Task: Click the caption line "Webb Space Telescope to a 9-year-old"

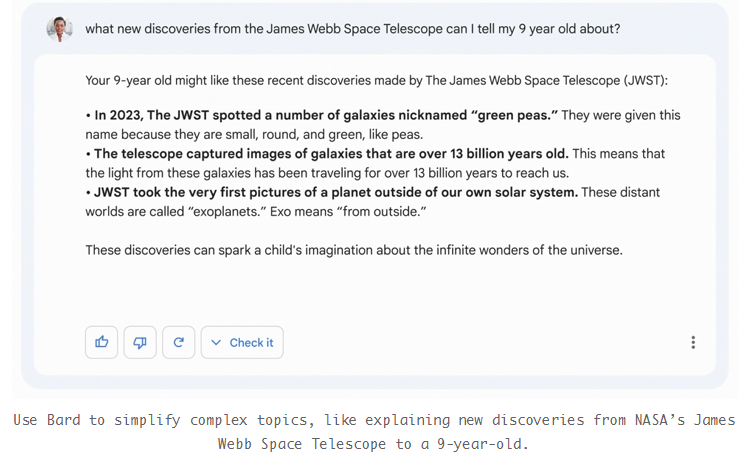Action: coord(373,444)
